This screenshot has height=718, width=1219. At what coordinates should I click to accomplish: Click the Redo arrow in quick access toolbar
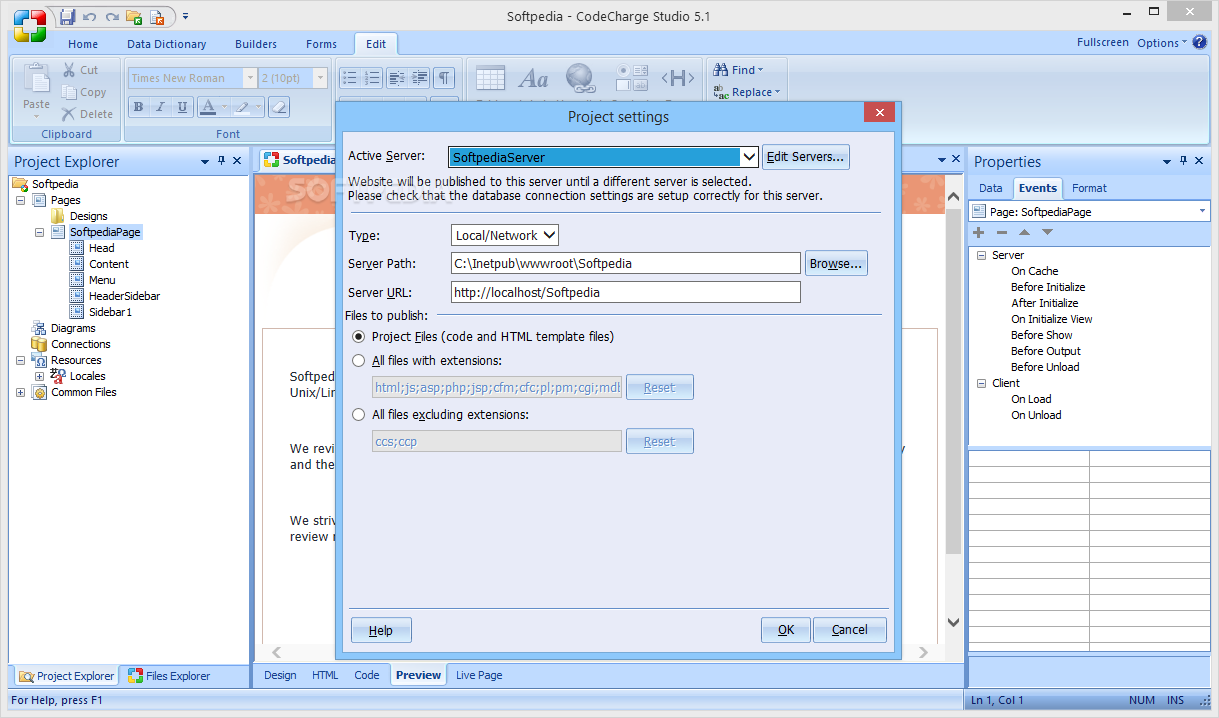point(112,17)
